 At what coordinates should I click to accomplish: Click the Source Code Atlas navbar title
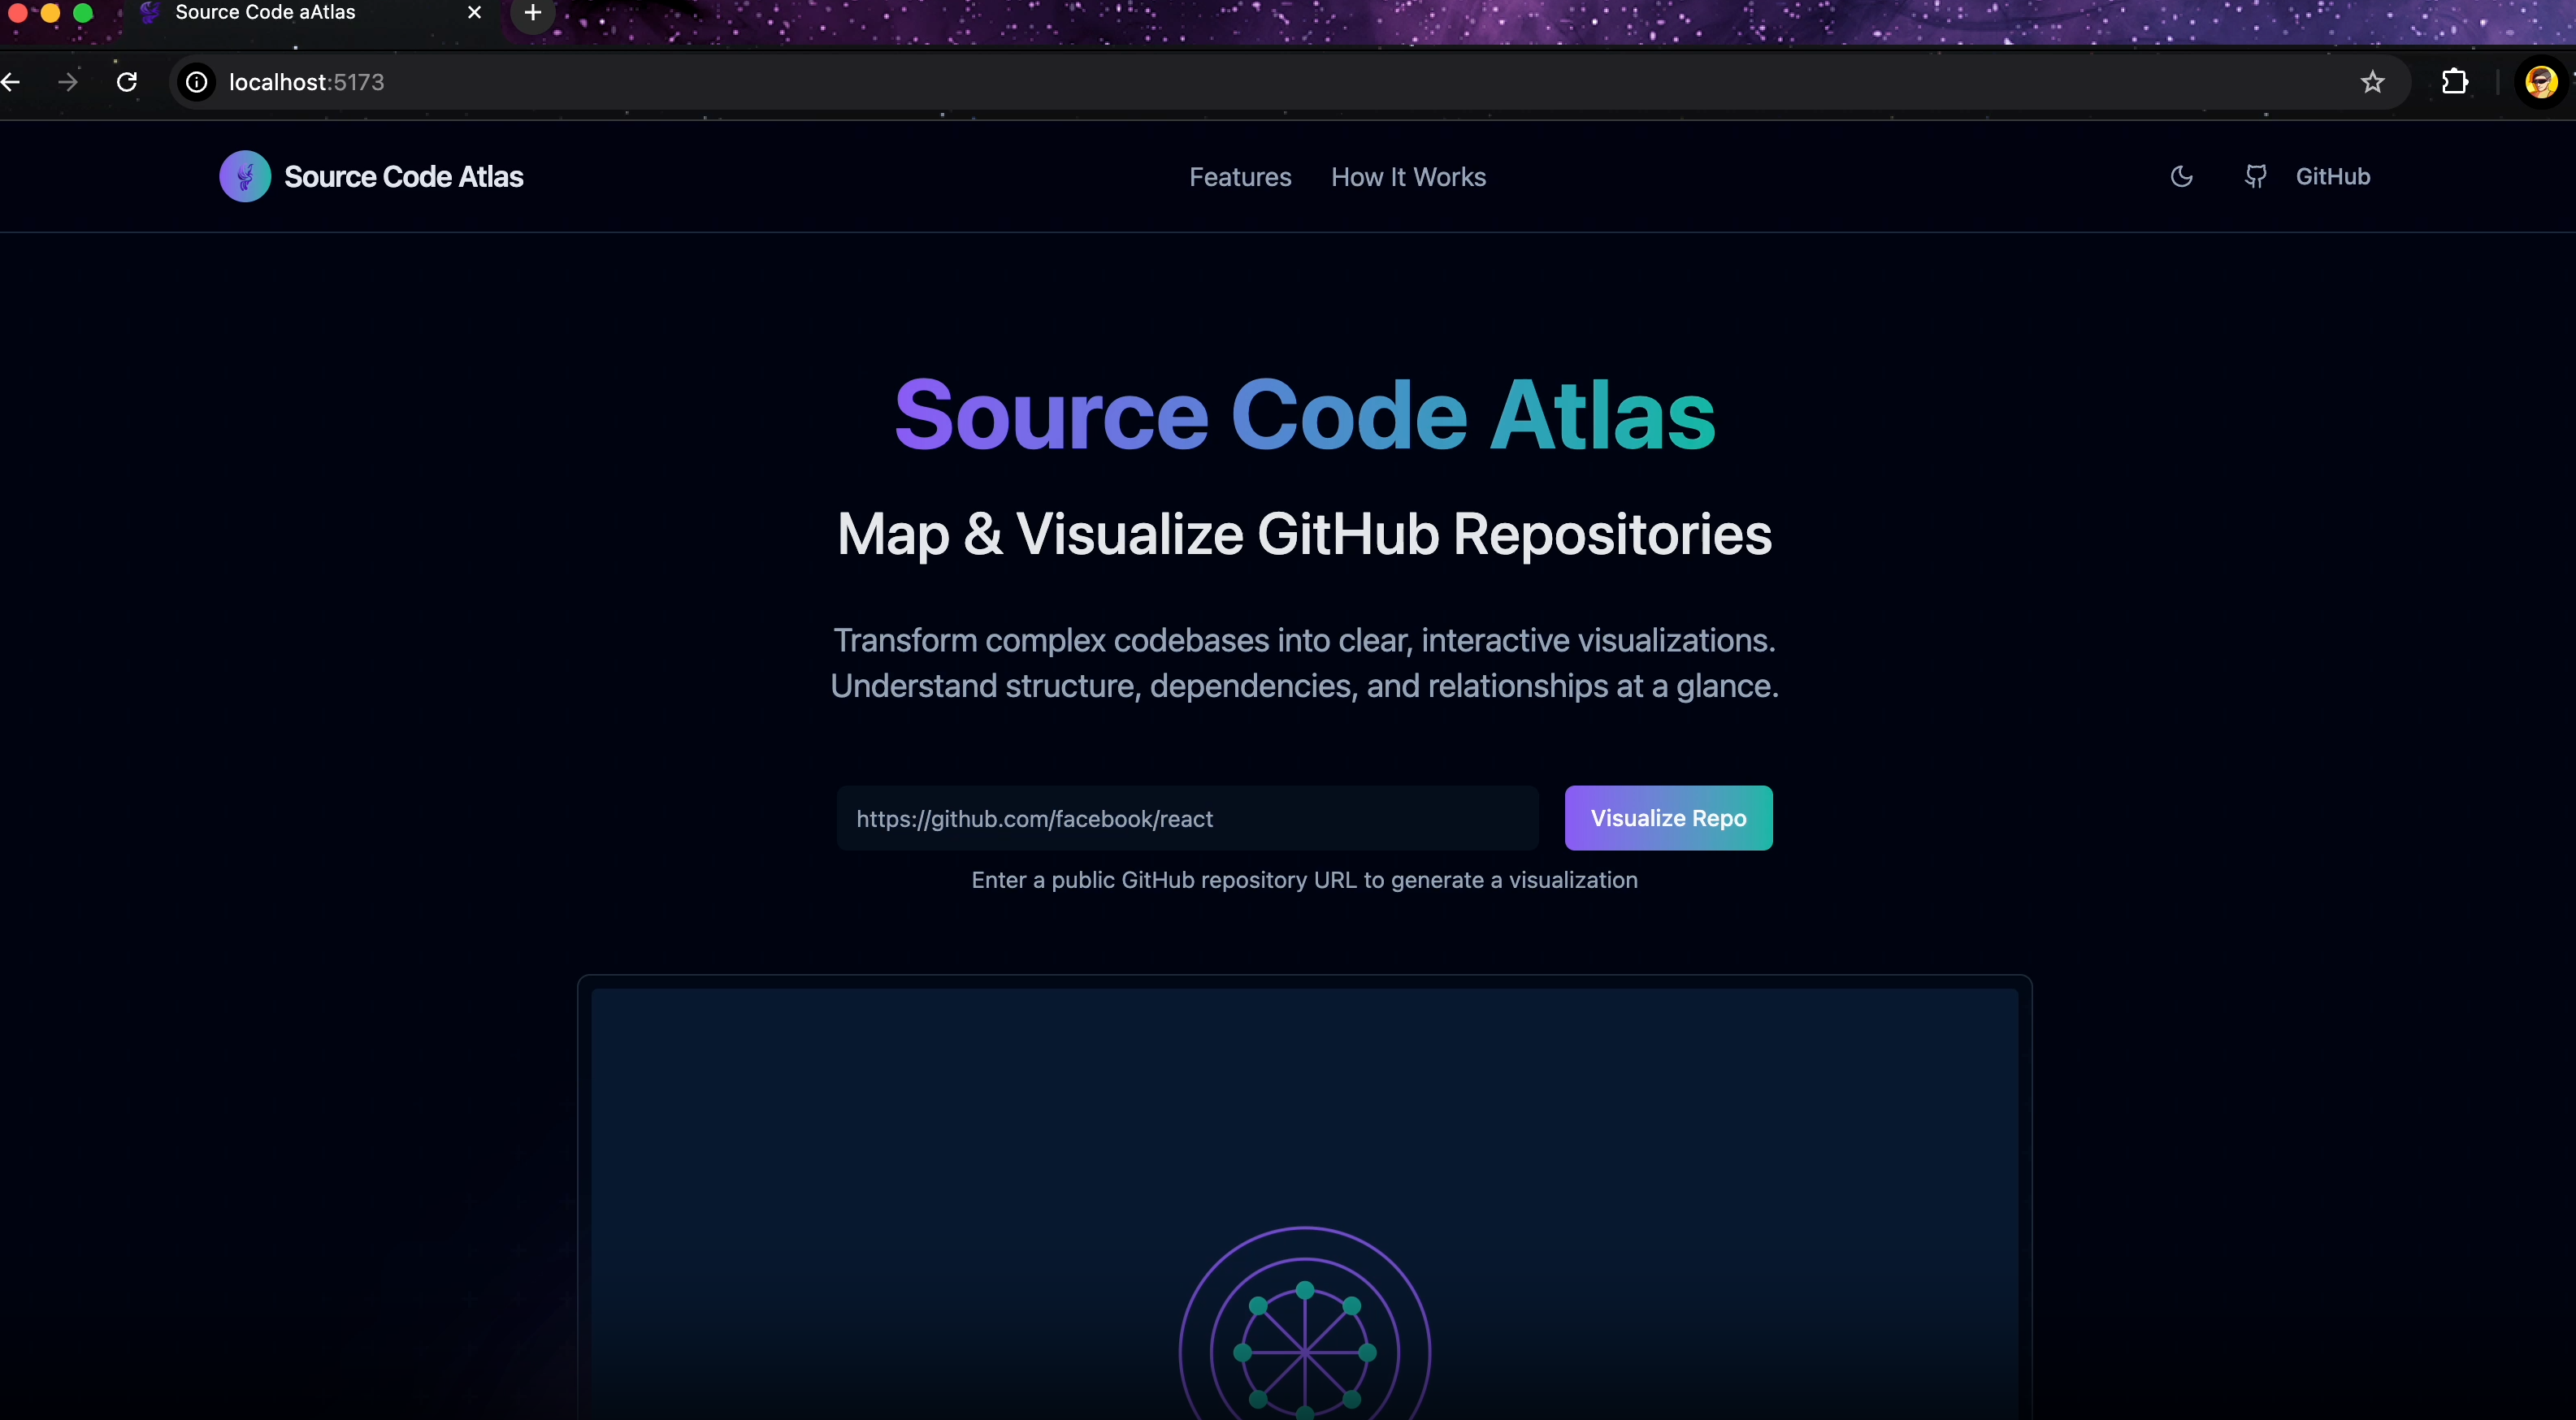point(403,177)
